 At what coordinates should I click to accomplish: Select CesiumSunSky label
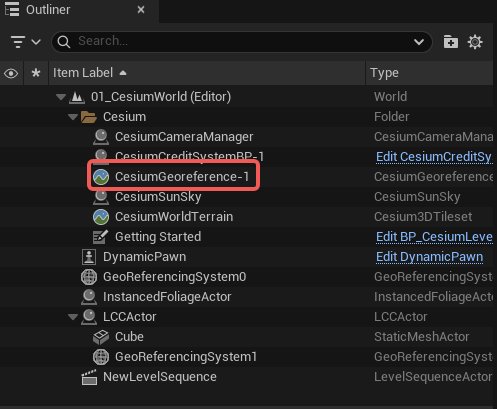tap(158, 197)
